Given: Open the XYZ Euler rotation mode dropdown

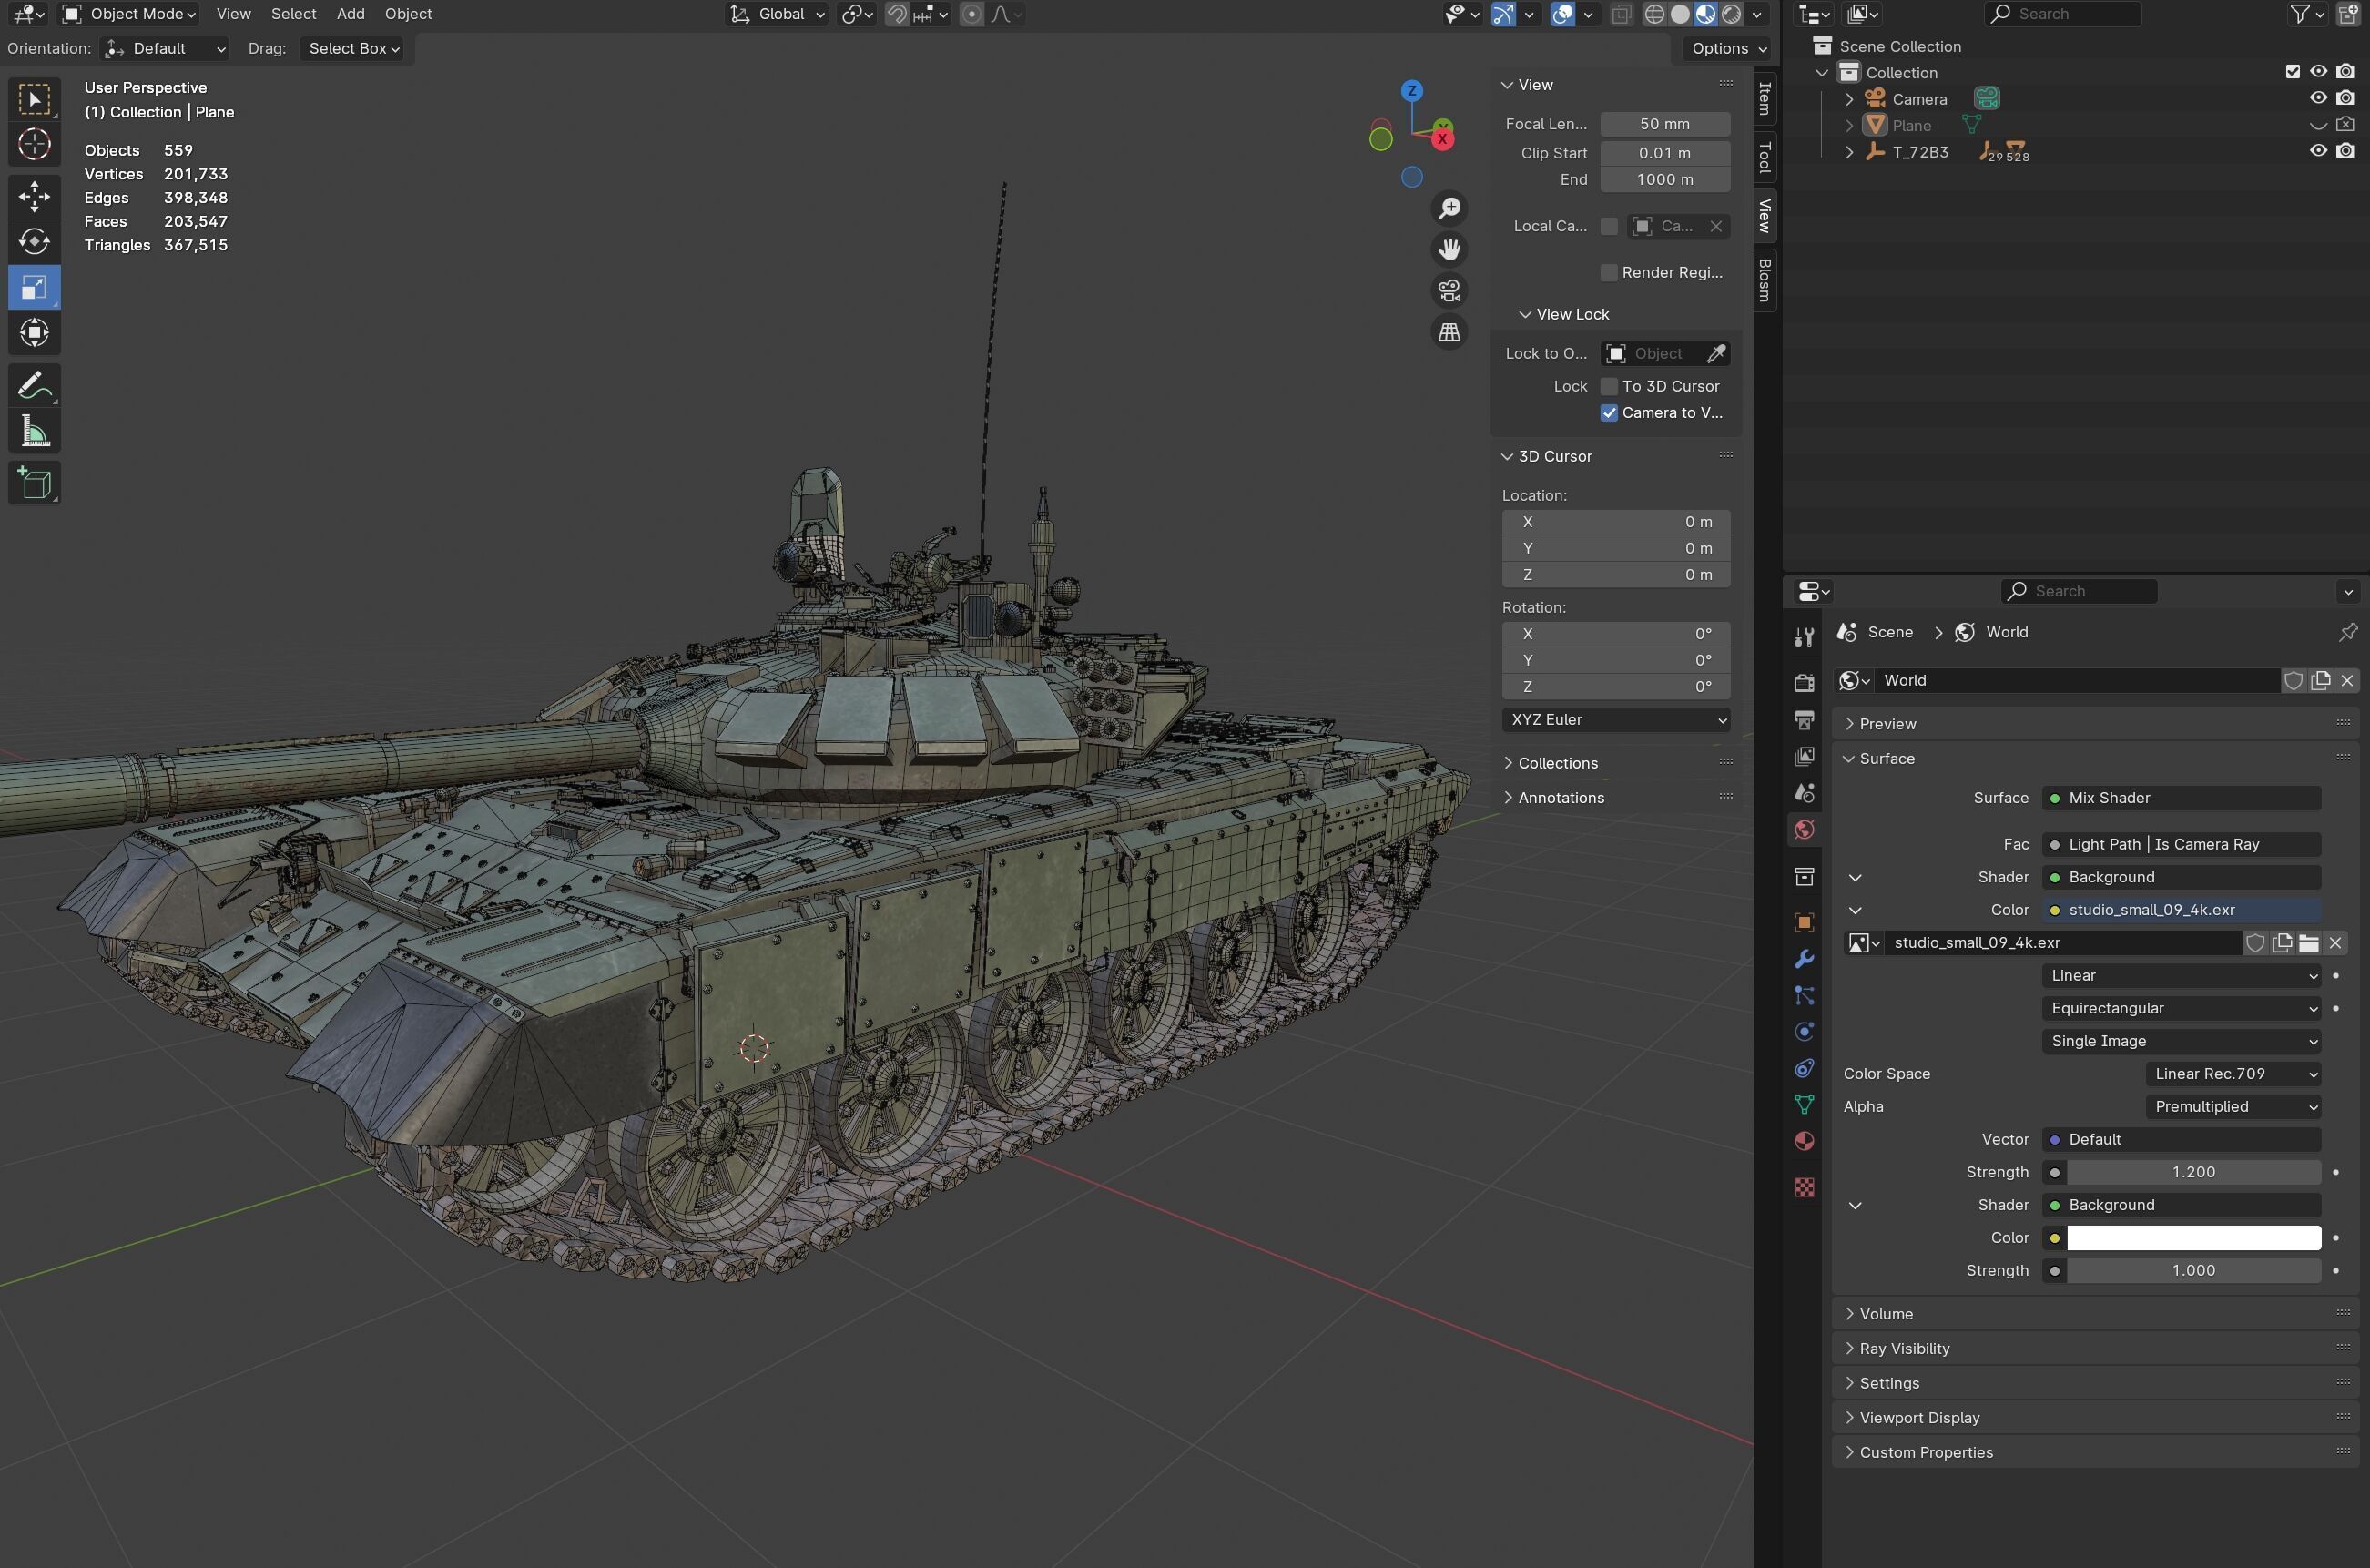Looking at the screenshot, I should pos(1616,720).
